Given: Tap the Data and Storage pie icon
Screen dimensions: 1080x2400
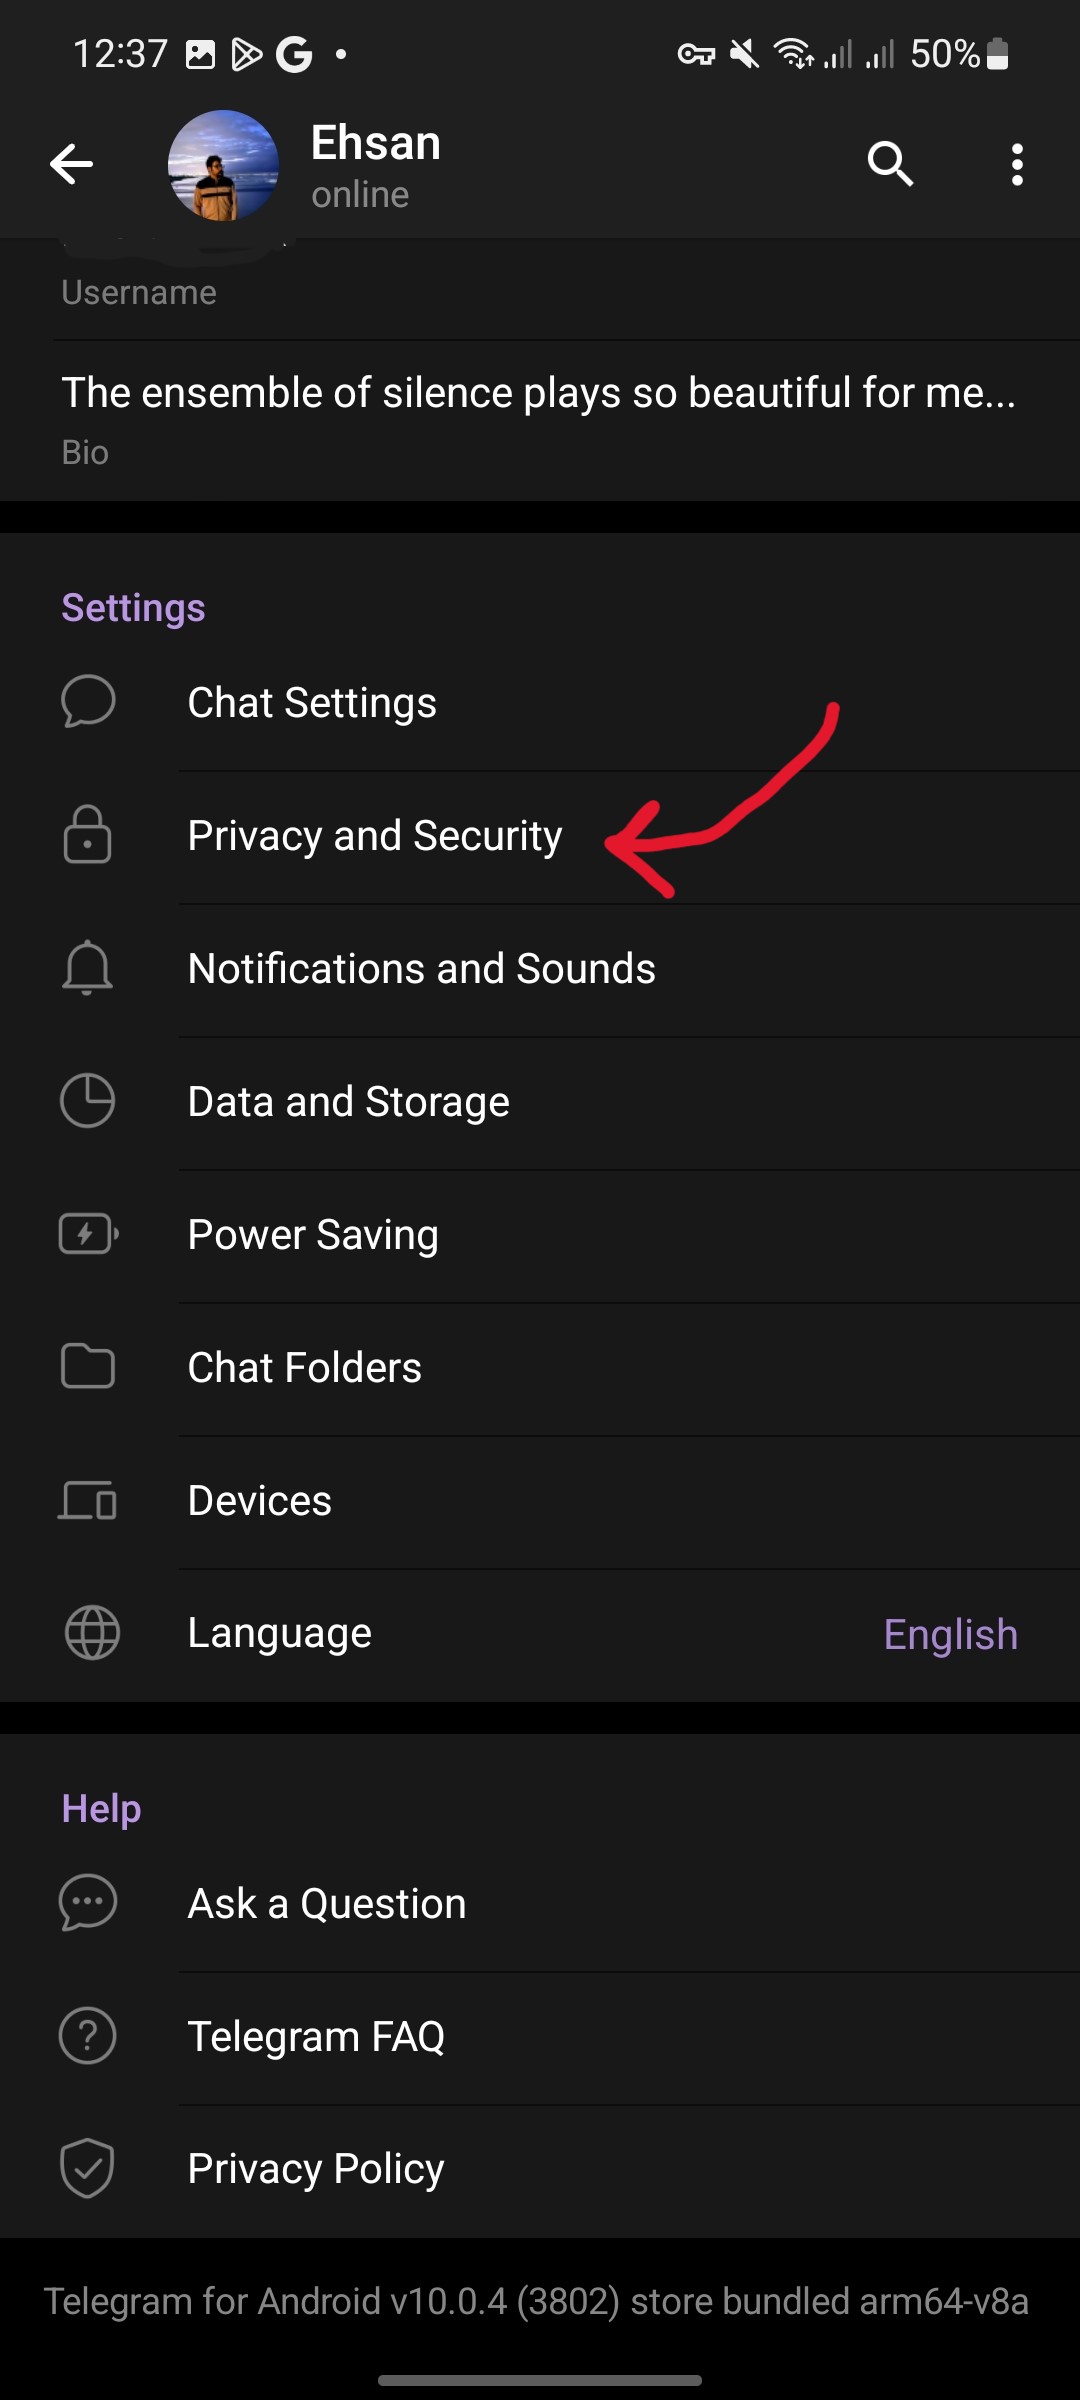Looking at the screenshot, I should click(88, 1101).
